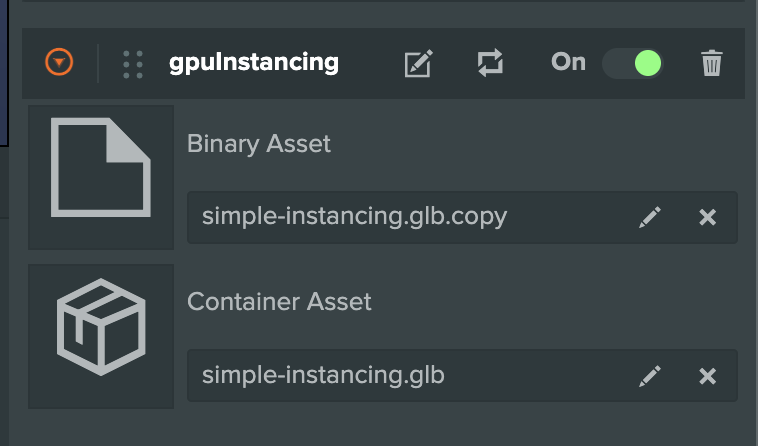Click the On label beside the switch
The height and width of the screenshot is (446, 758).
[568, 62]
